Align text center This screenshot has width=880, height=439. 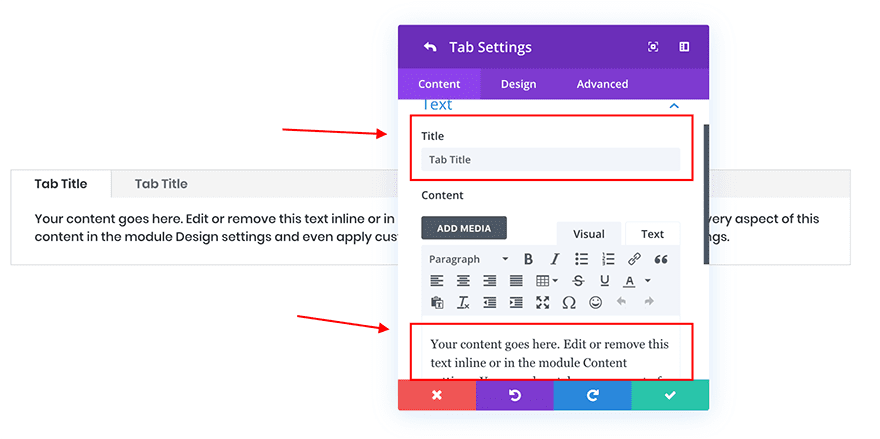pyautogui.click(x=463, y=281)
